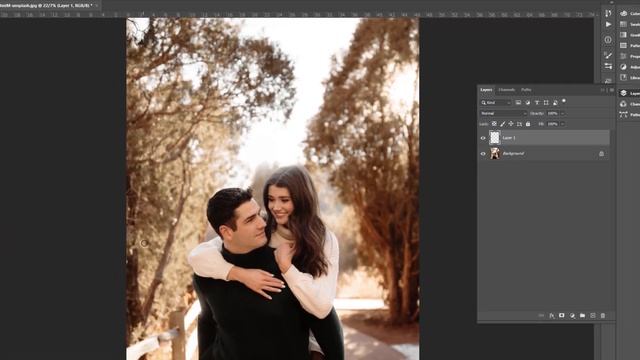
Task: Switch to the Channels tab
Action: (x=507, y=90)
